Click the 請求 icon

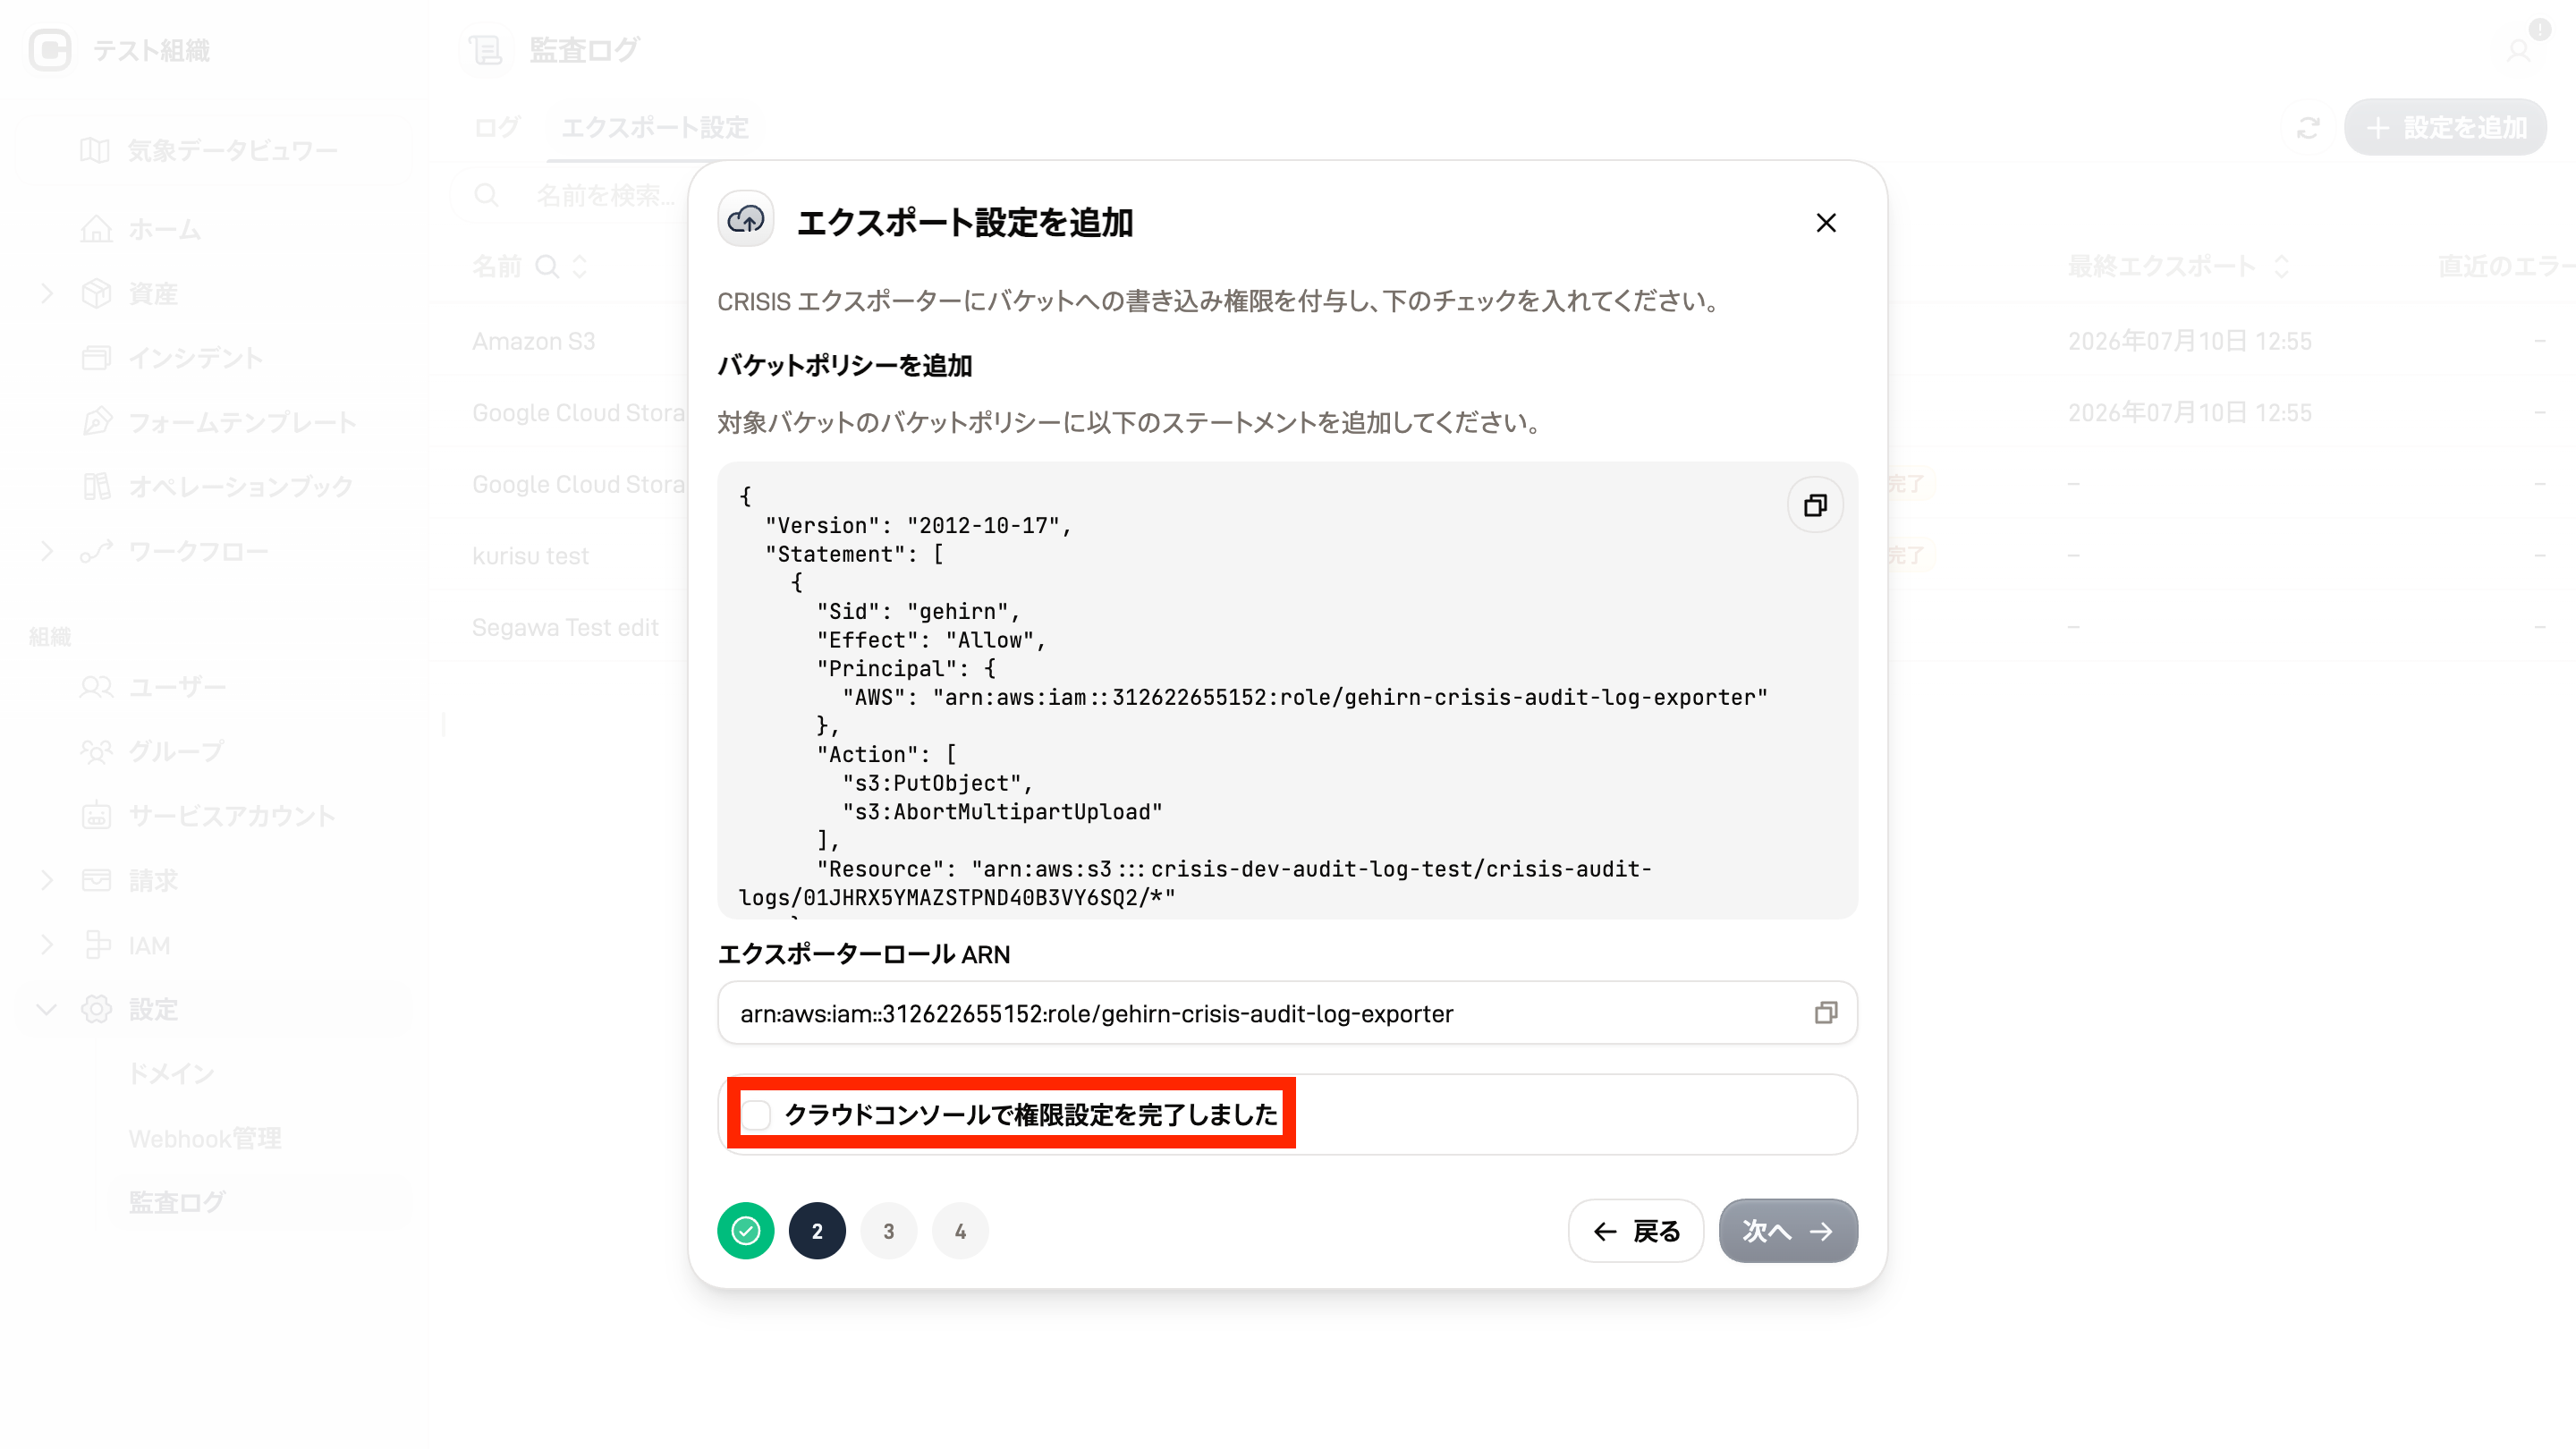click(x=96, y=880)
